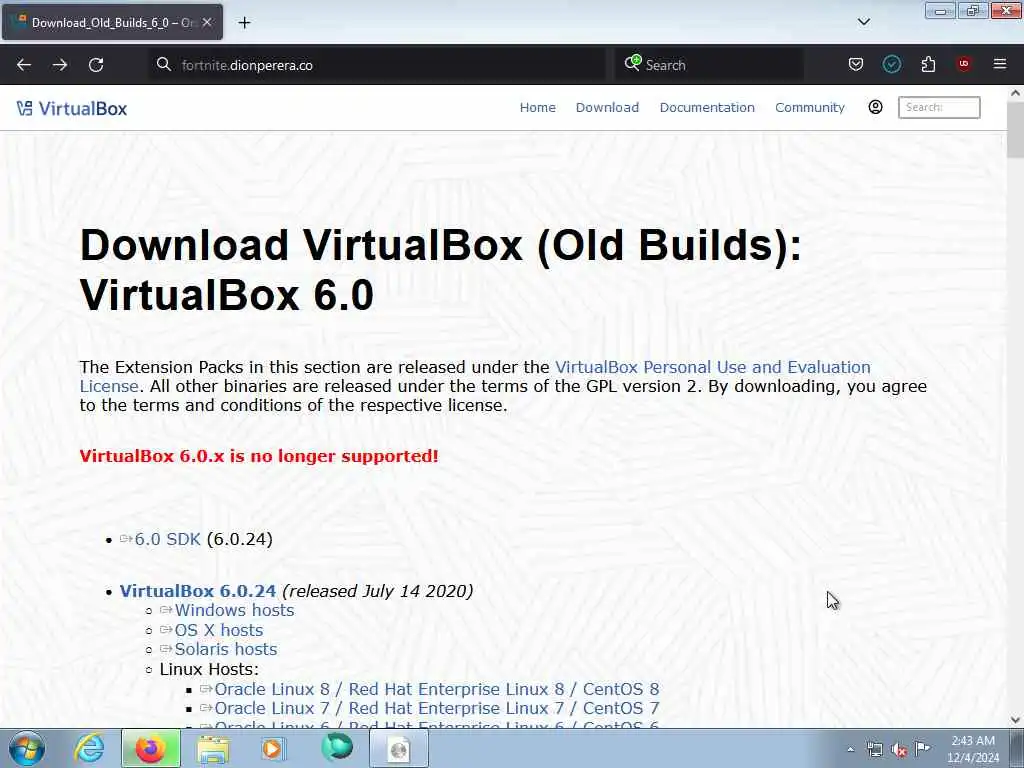1024x768 pixels.
Task: Open the Documentation navigation link
Action: tap(707, 107)
